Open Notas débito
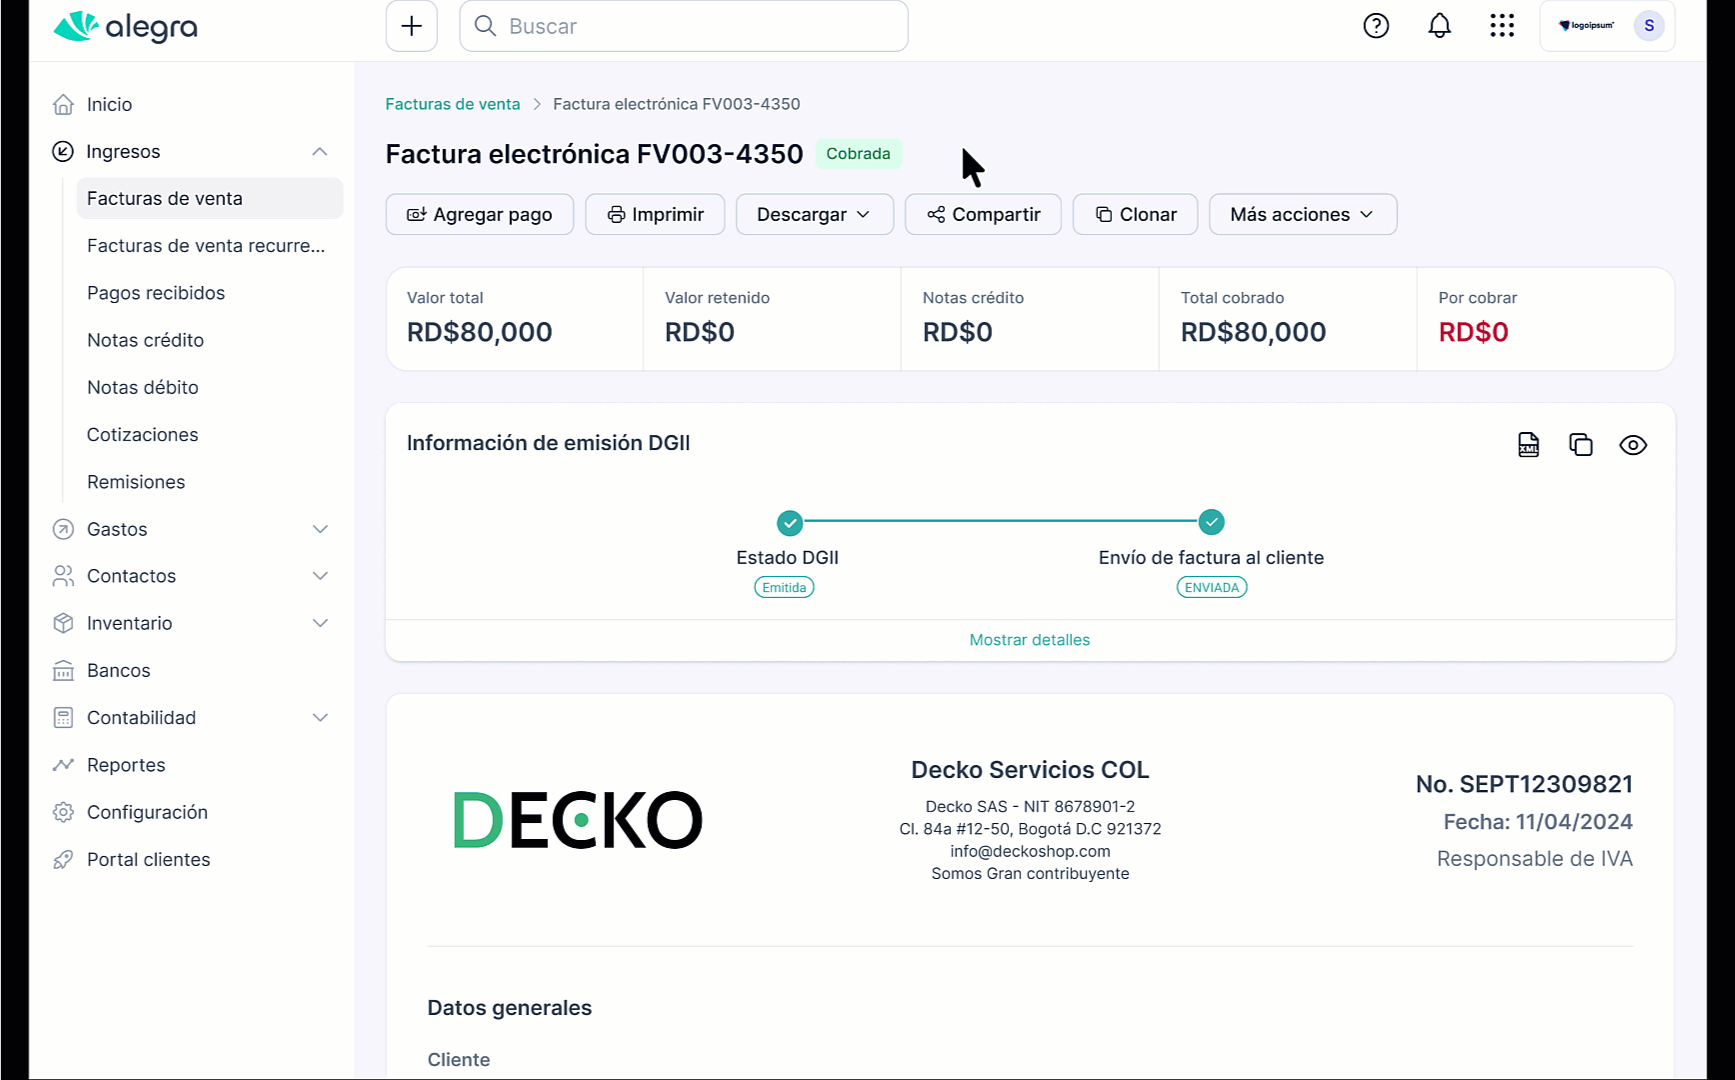 (143, 387)
